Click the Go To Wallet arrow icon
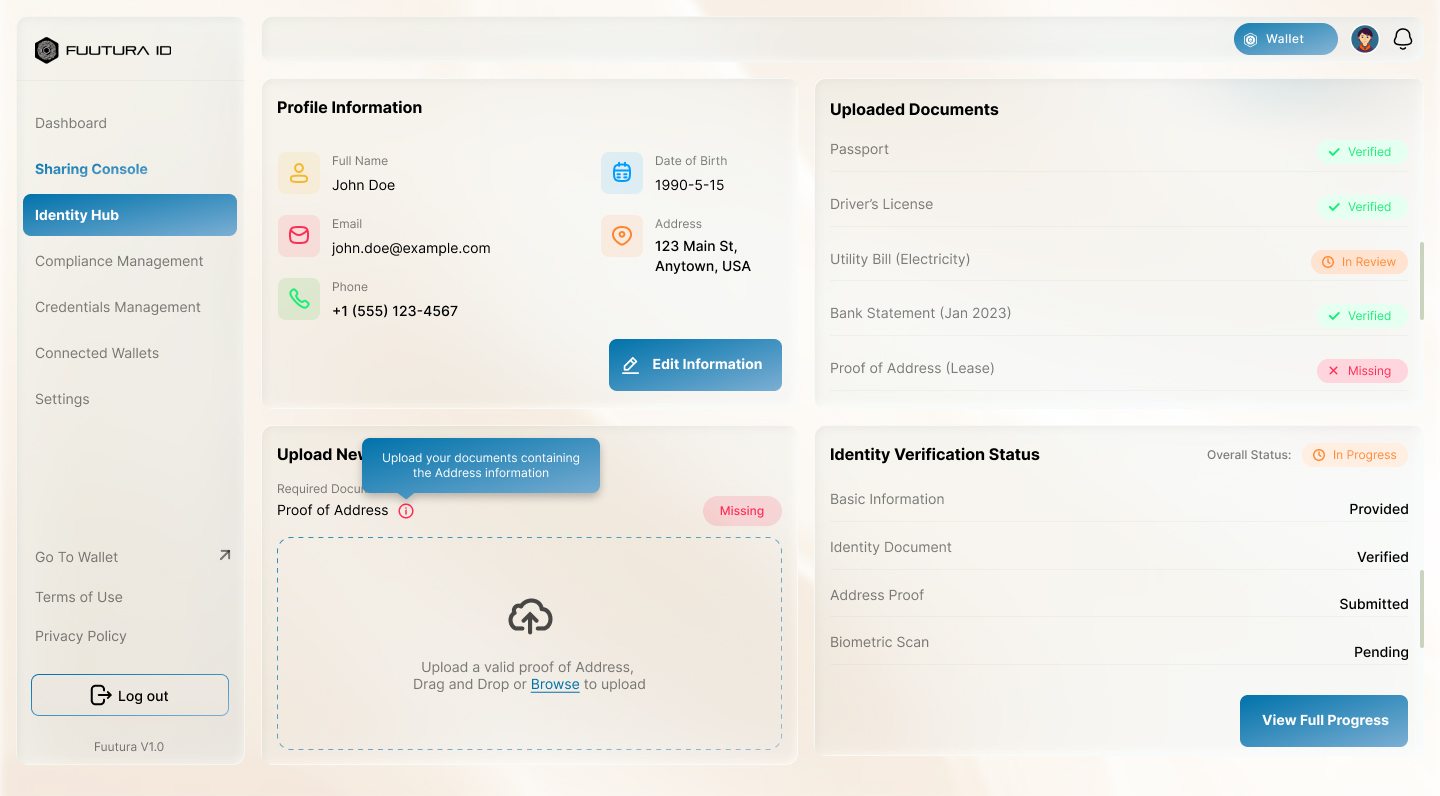 point(225,555)
